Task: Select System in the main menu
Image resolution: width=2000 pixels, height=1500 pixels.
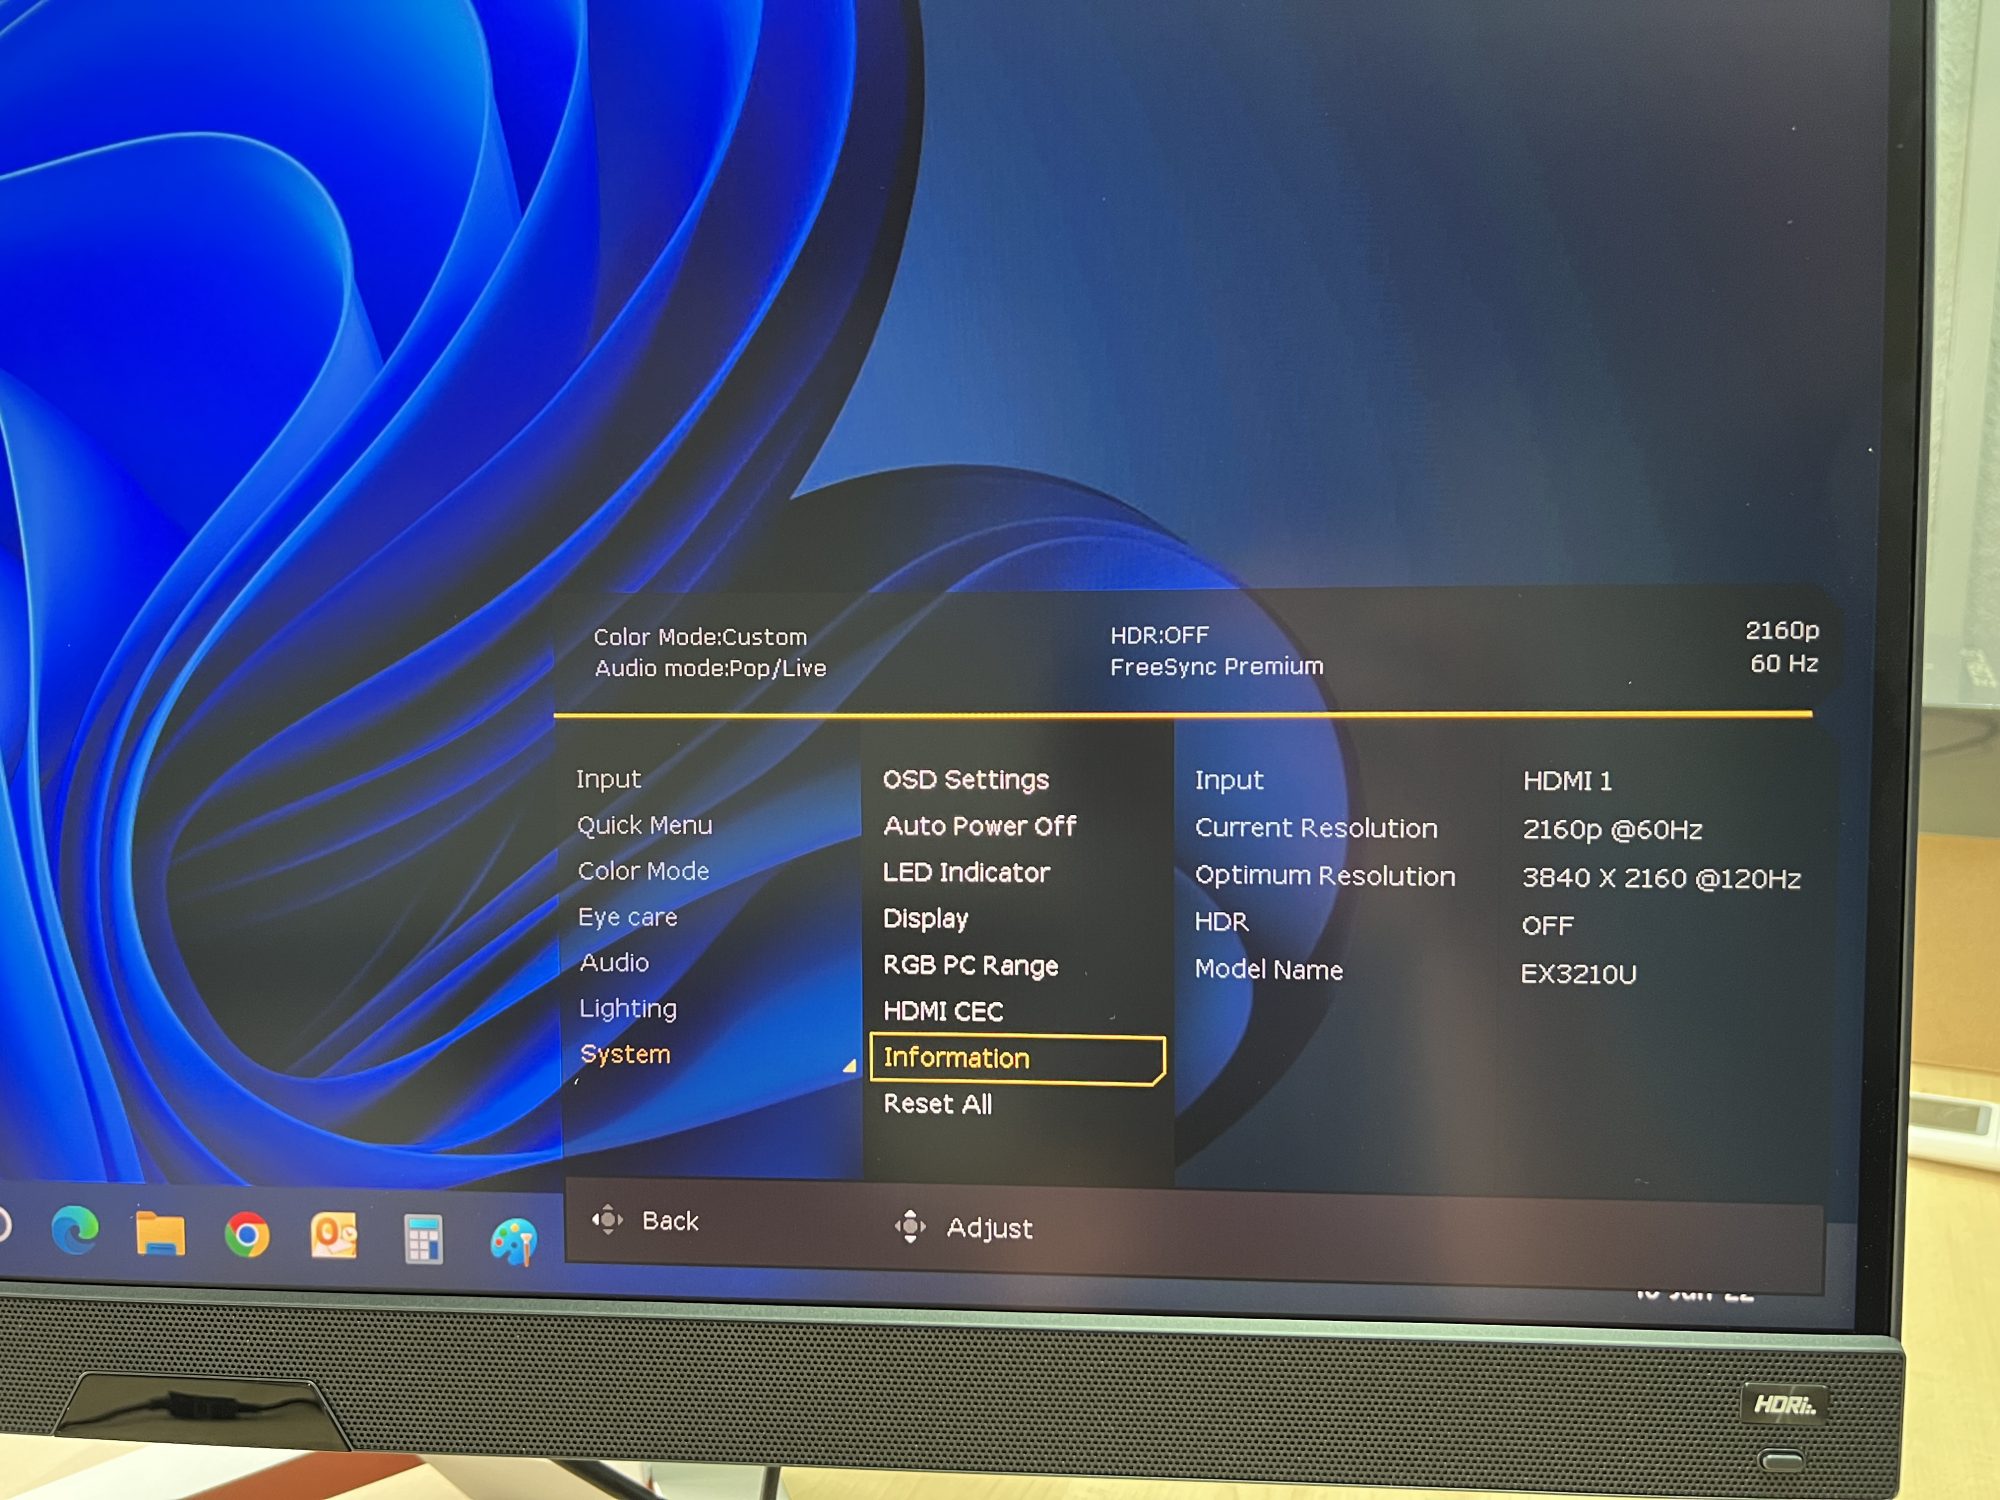Action: (625, 1054)
